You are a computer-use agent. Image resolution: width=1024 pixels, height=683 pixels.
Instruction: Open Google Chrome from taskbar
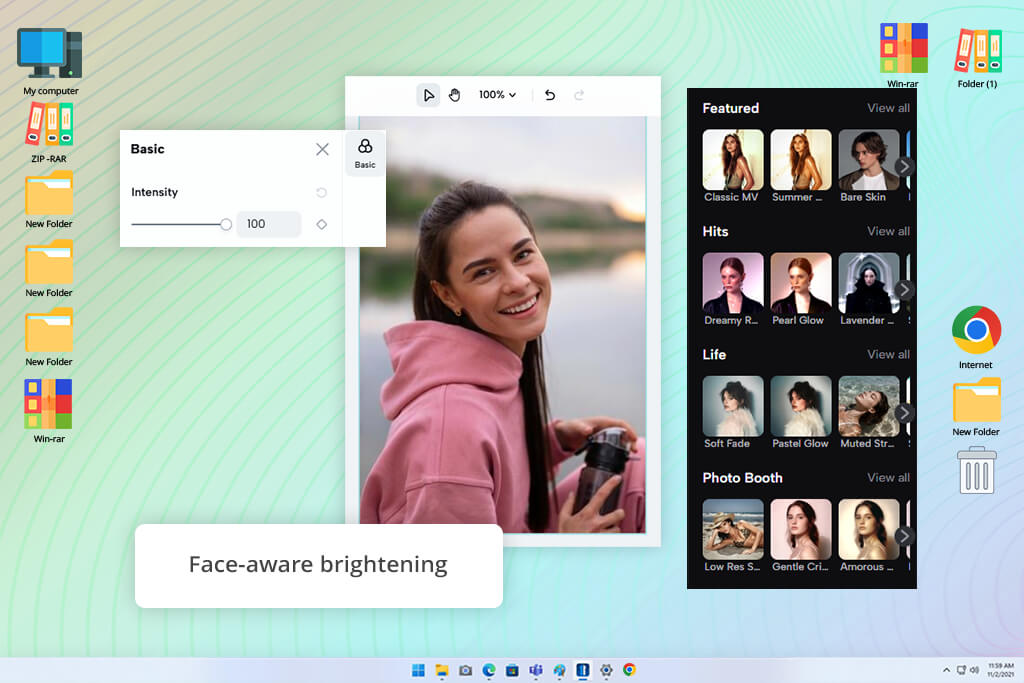(x=630, y=670)
